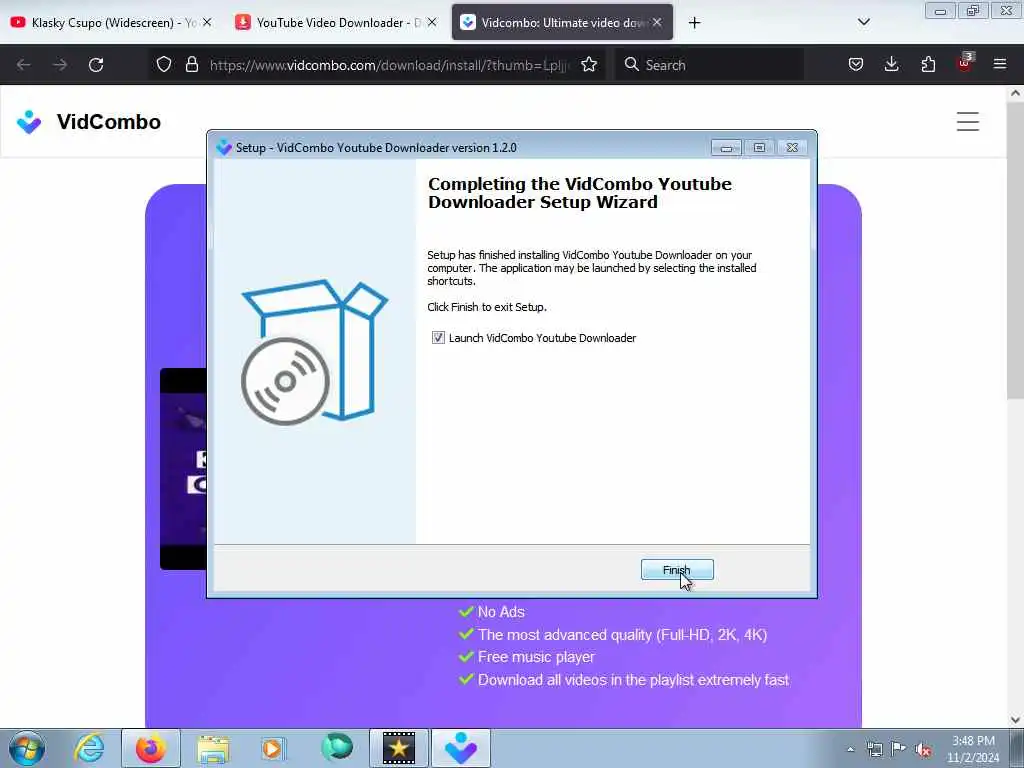Viewport: 1024px width, 768px height.
Task: Uncheck Launch VidCombo Youtube Downloader checkbox
Action: coord(438,338)
